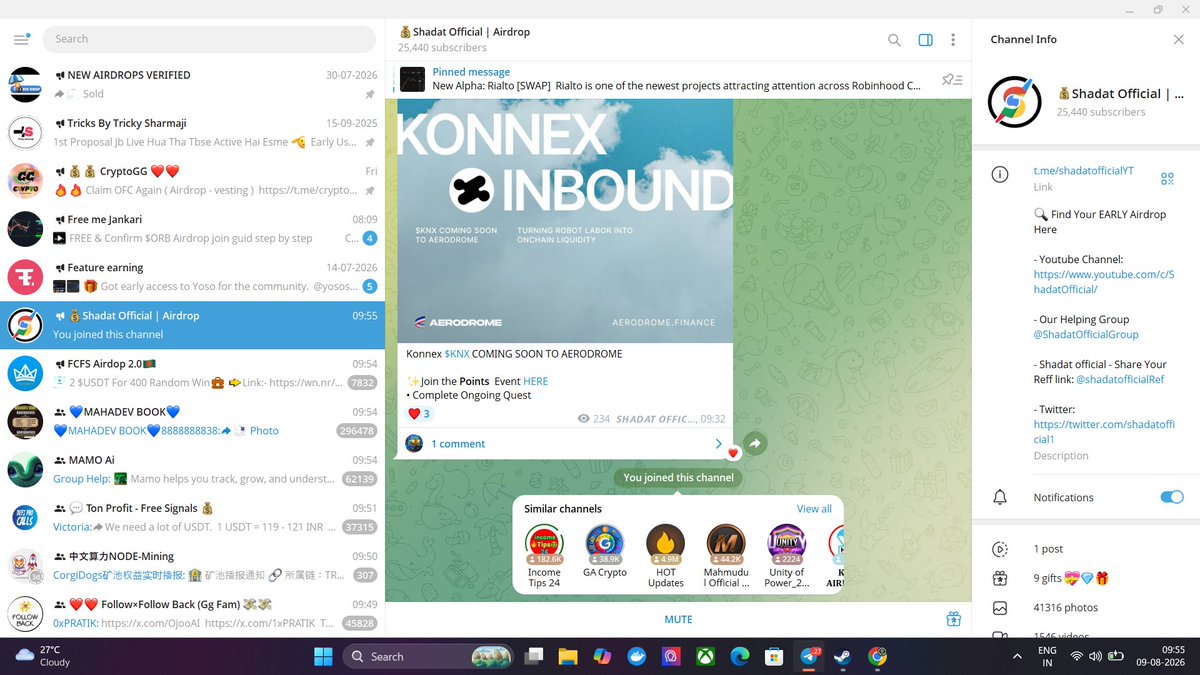
Task: Expand comments with the chevron arrow
Action: click(718, 443)
